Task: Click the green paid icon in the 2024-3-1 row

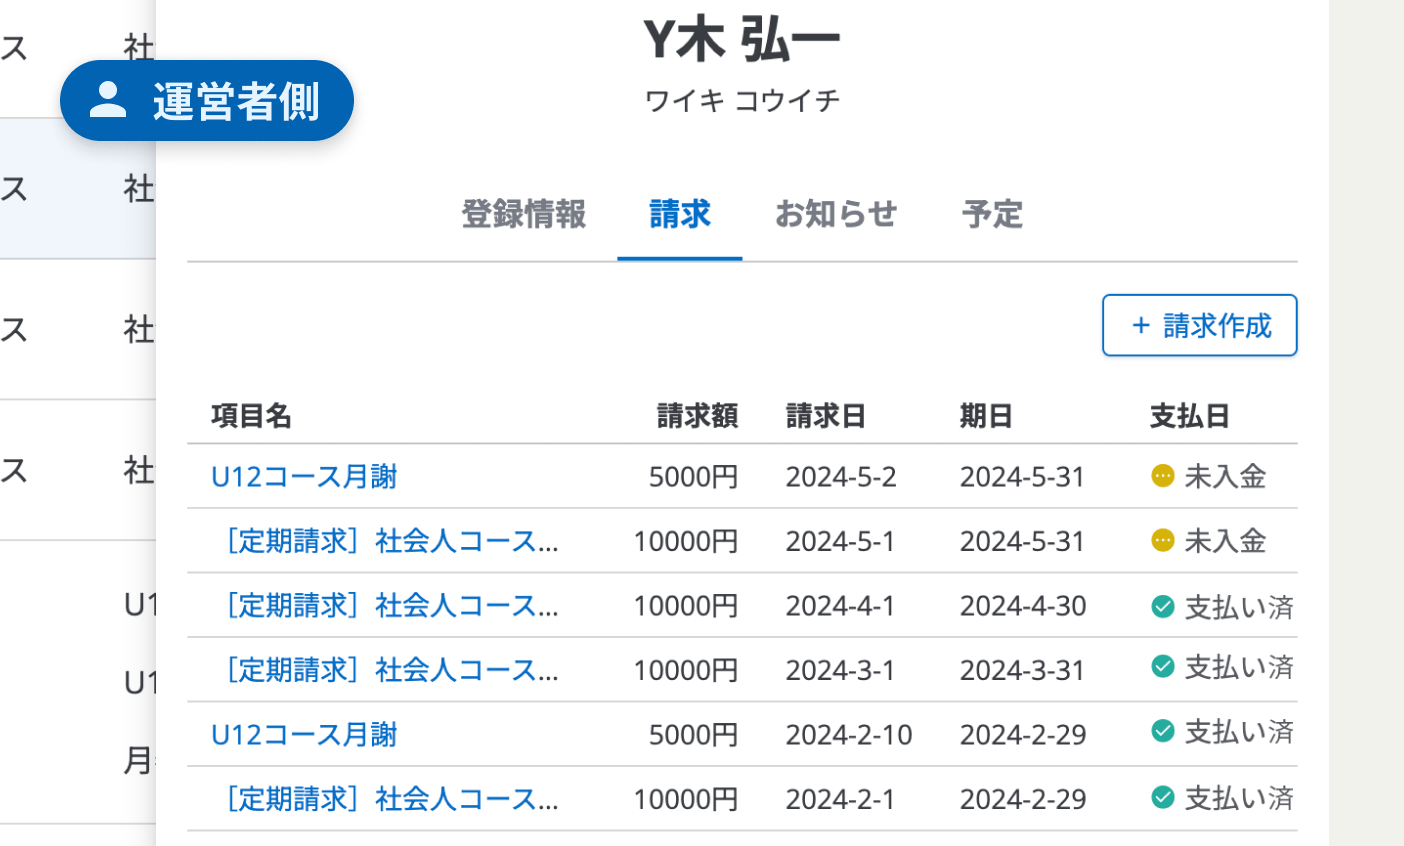Action: (x=1162, y=667)
